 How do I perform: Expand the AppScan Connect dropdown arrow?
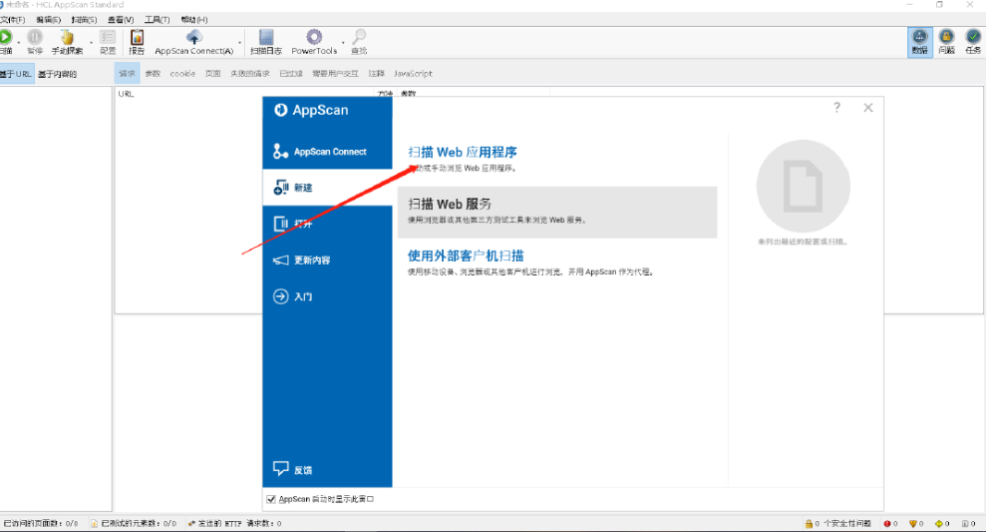(x=240, y=42)
